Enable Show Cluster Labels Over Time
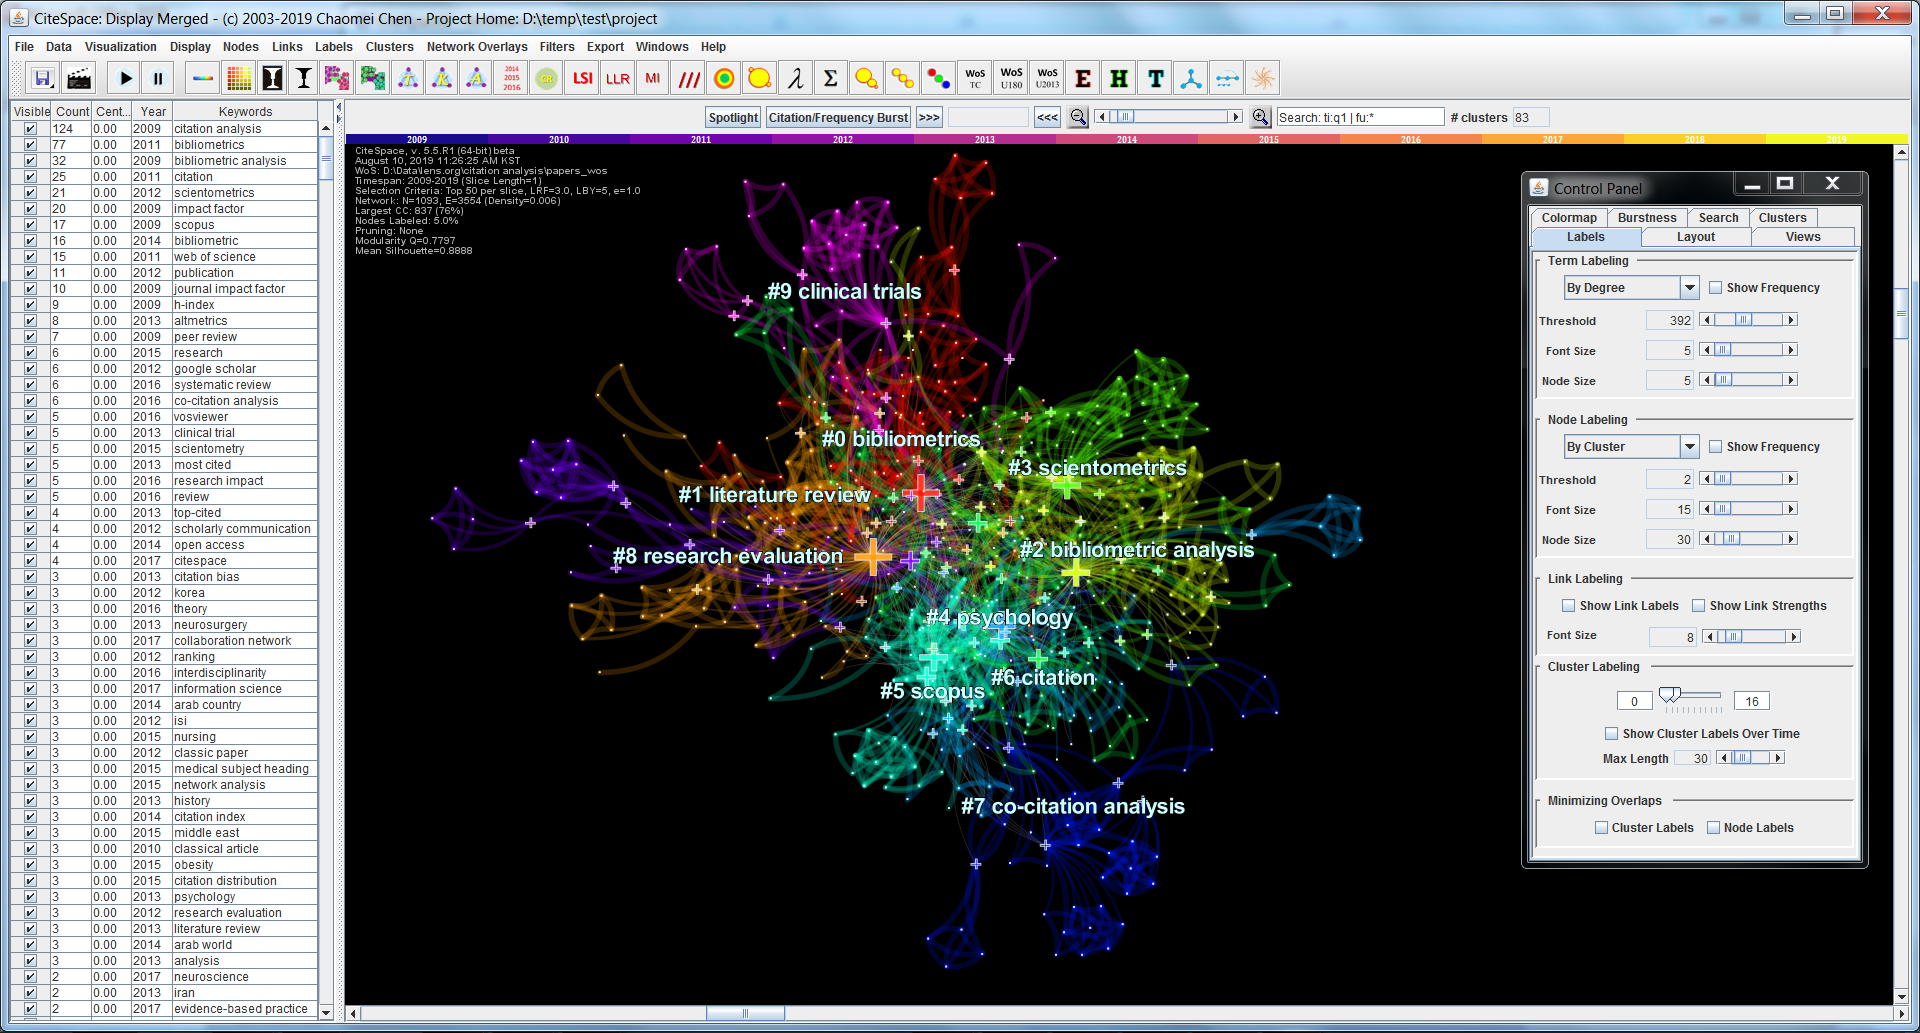Viewport: 1920px width, 1033px height. pos(1611,734)
